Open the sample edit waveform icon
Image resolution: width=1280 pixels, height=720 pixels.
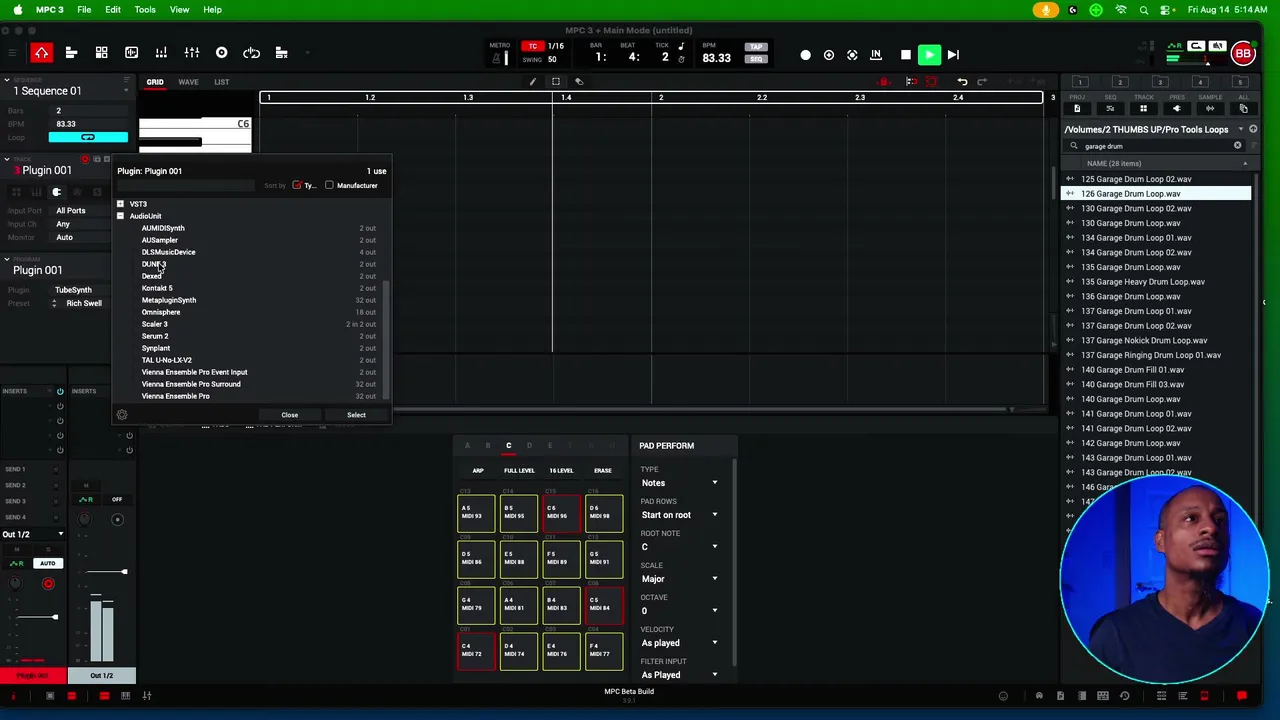coord(131,53)
